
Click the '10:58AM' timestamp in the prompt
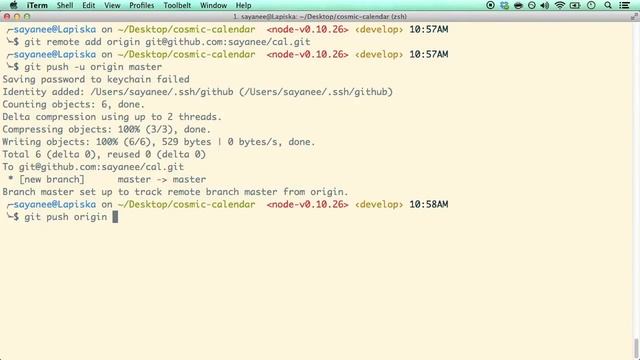(429, 204)
